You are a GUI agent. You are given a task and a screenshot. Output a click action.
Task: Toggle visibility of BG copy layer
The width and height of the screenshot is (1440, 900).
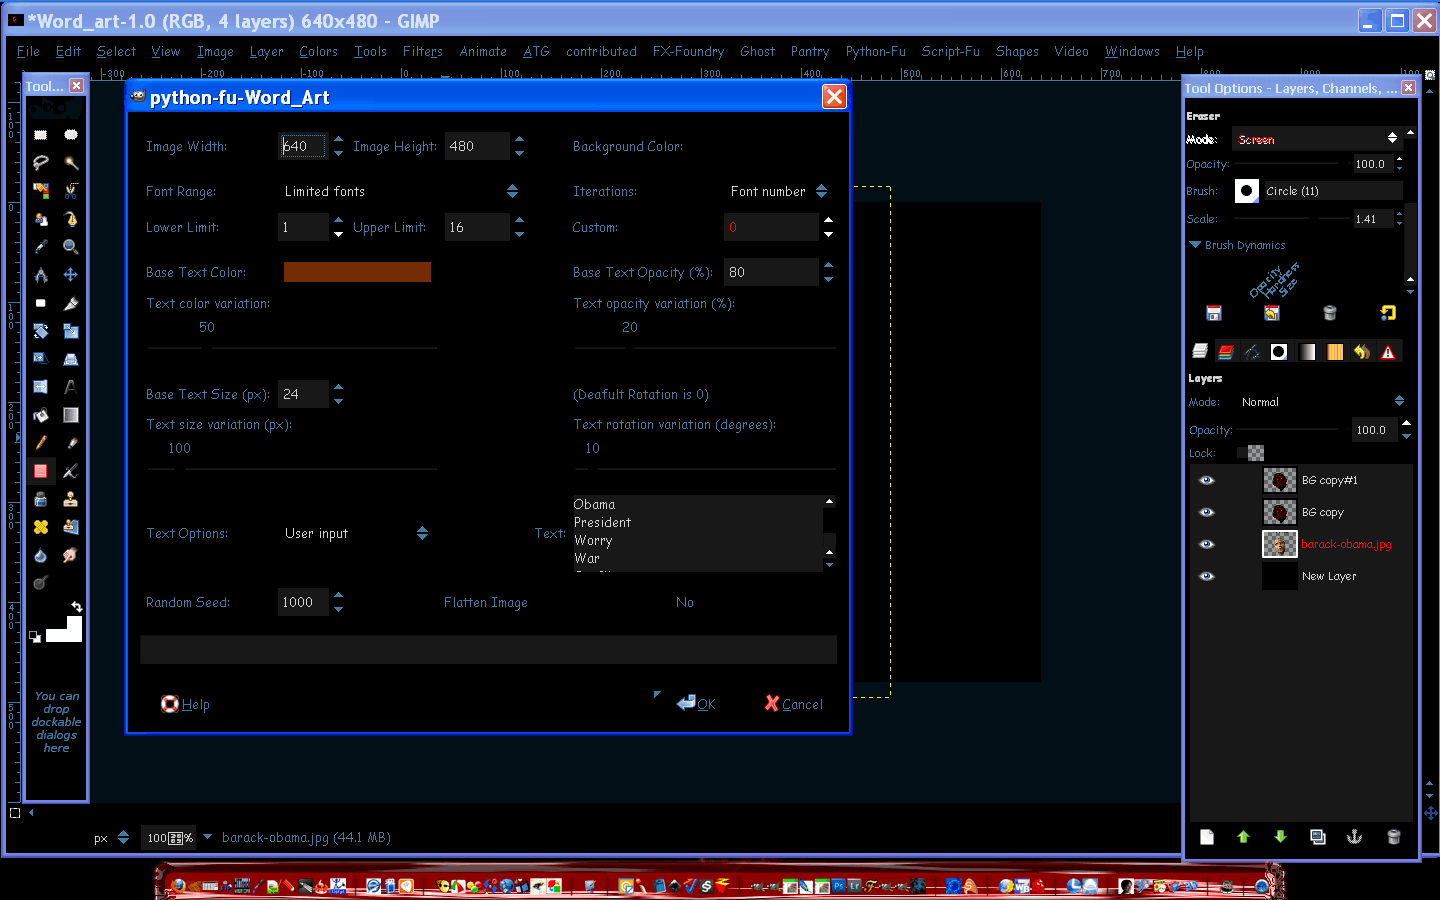(x=1207, y=512)
